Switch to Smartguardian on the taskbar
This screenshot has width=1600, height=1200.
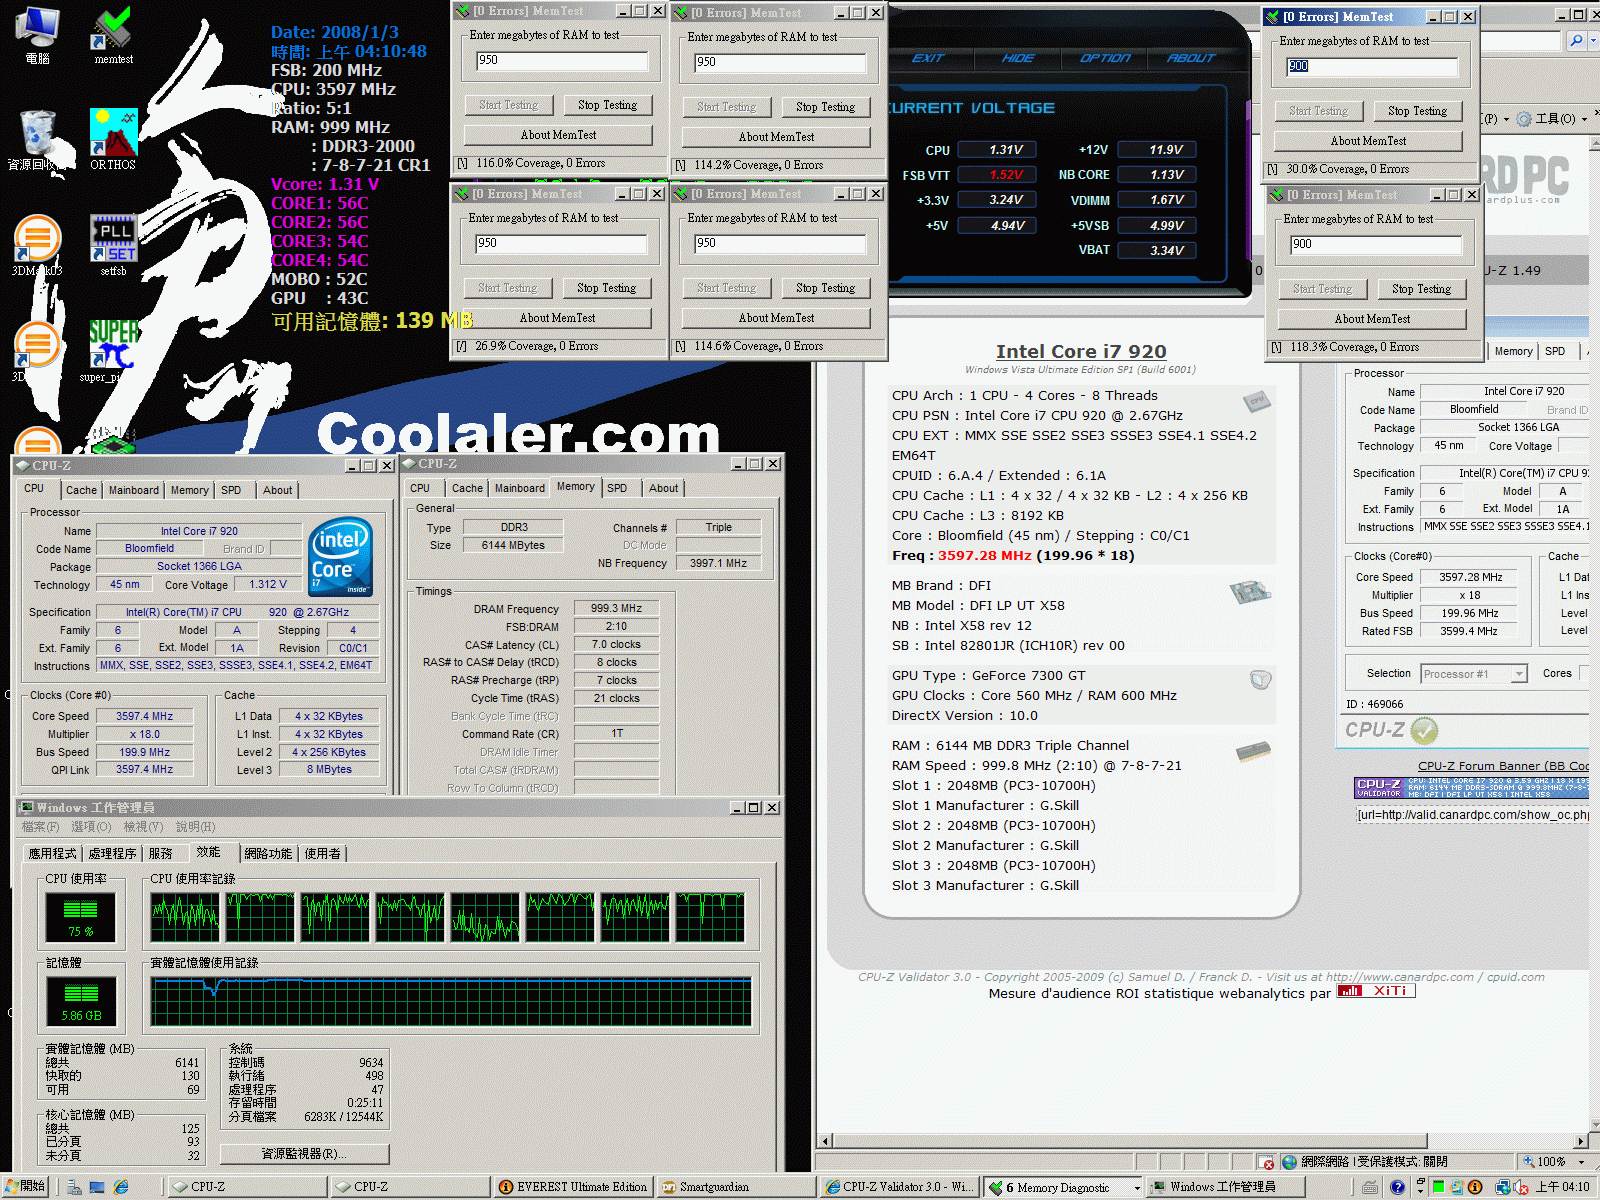736,1187
